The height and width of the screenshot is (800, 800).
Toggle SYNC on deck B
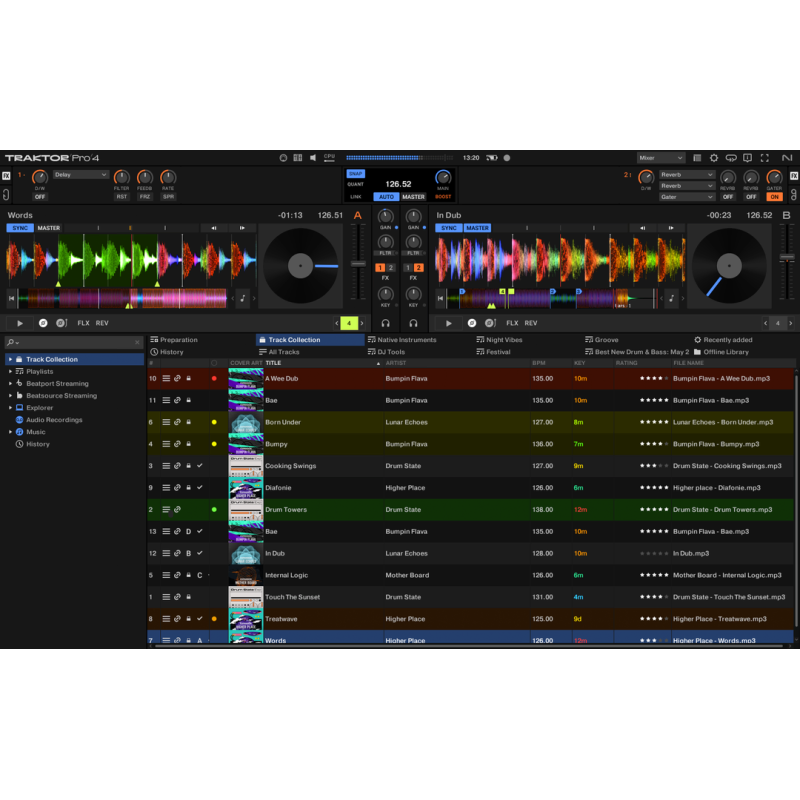click(449, 228)
